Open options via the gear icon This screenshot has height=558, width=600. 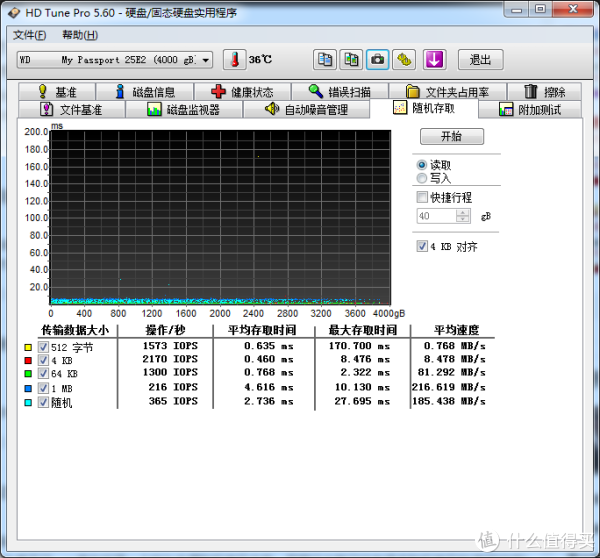coord(404,60)
